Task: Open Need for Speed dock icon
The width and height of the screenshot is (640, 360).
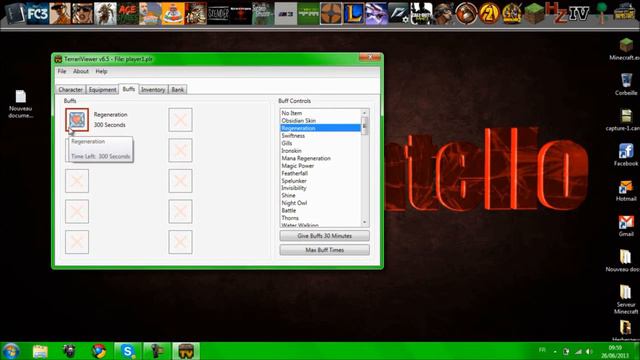Action: coord(398,14)
